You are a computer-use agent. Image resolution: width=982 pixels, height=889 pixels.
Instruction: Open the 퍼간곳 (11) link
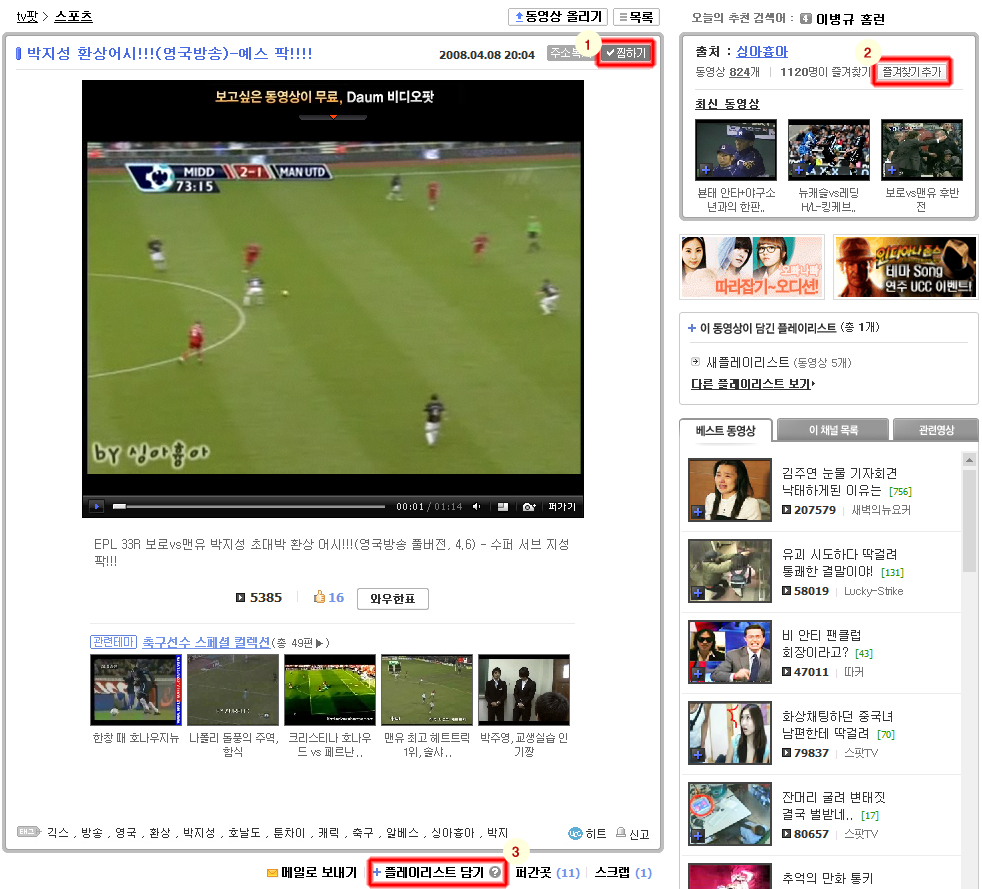(x=548, y=872)
